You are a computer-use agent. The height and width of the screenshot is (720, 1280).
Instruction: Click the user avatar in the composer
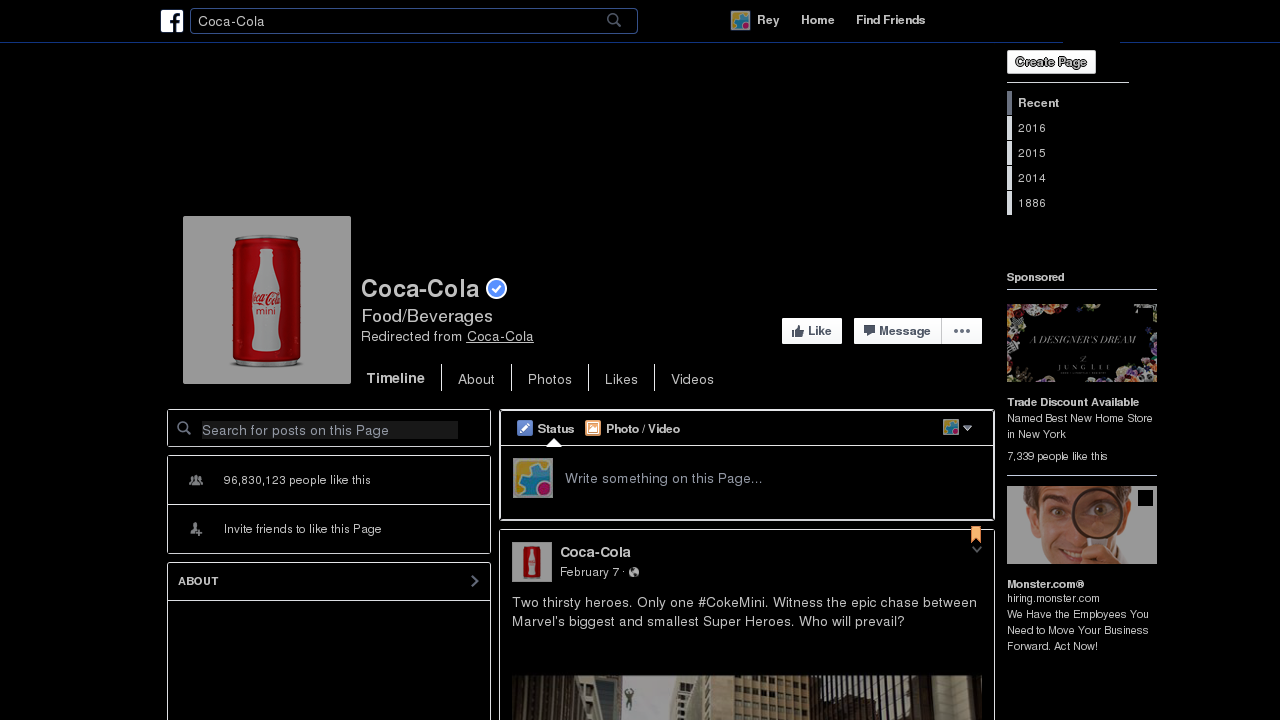(533, 478)
